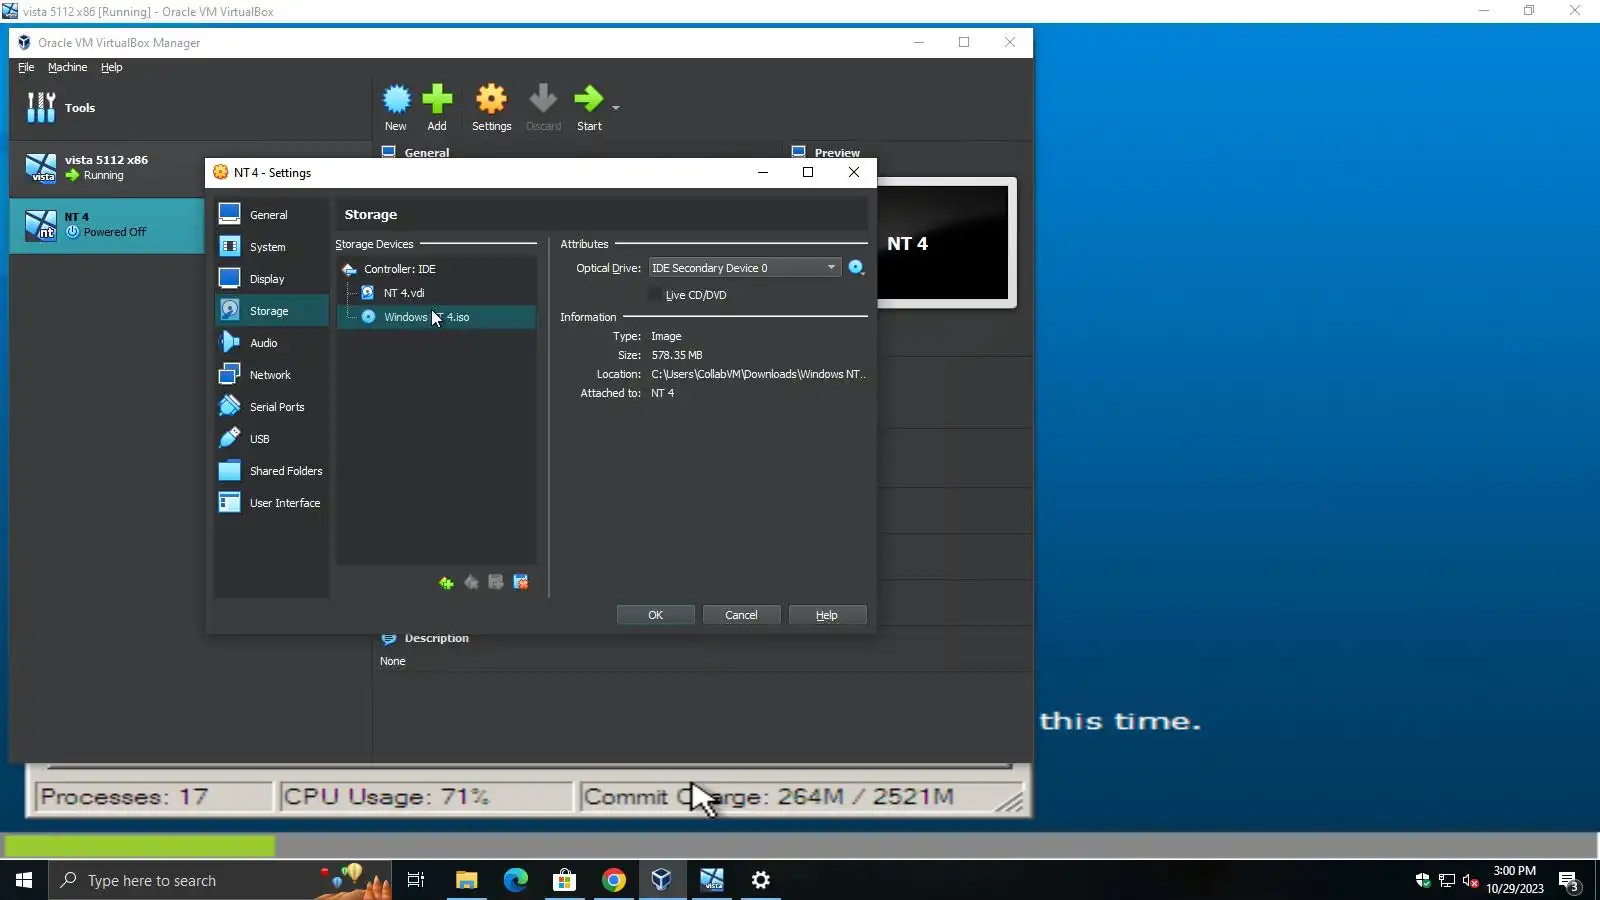Click the Network page icon
1600x900 pixels.
pos(229,374)
